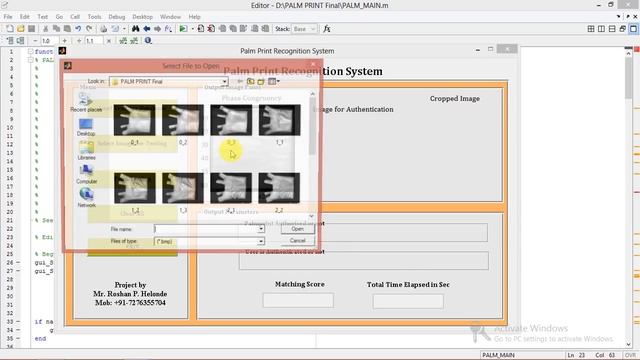The height and width of the screenshot is (360, 640).
Task: Select palm image thumbnail 2_2
Action: [x=280, y=188]
